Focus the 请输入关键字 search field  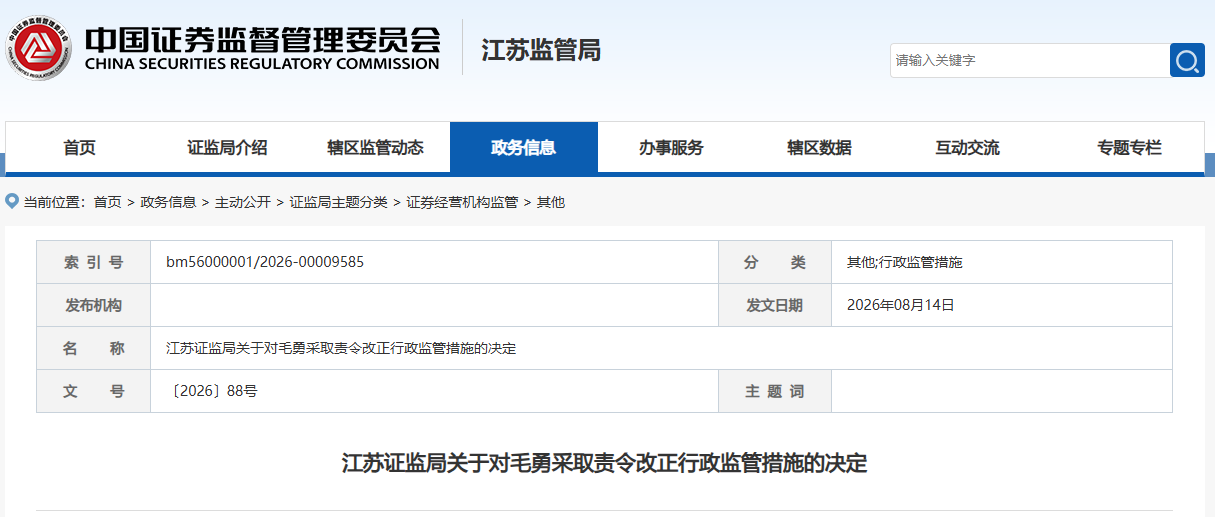coord(1029,60)
